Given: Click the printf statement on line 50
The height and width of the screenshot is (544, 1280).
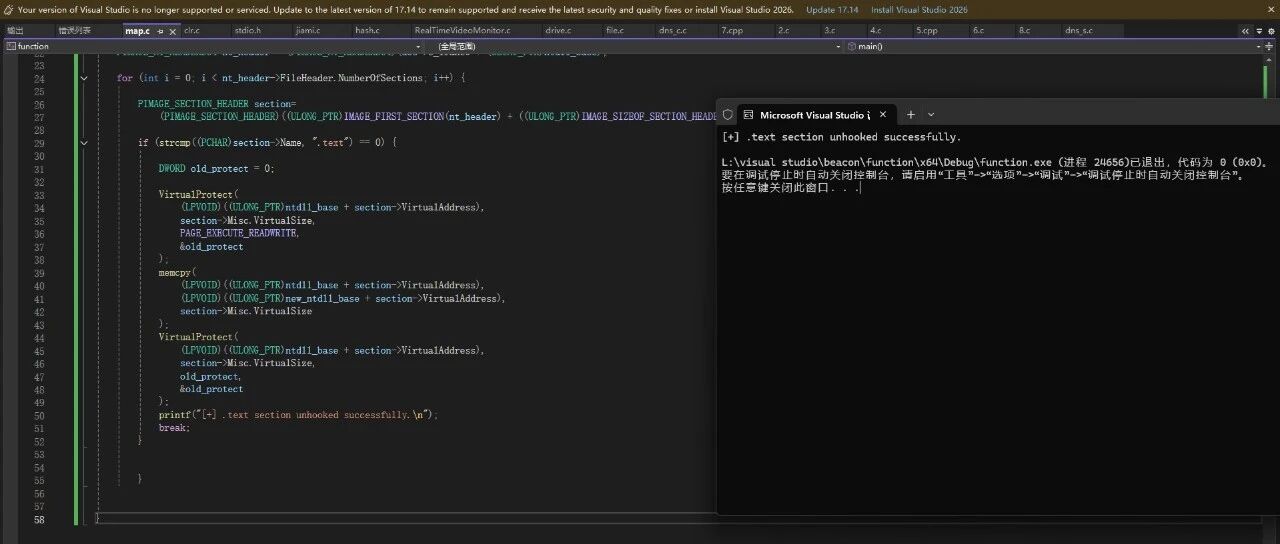Looking at the screenshot, I should (298, 415).
